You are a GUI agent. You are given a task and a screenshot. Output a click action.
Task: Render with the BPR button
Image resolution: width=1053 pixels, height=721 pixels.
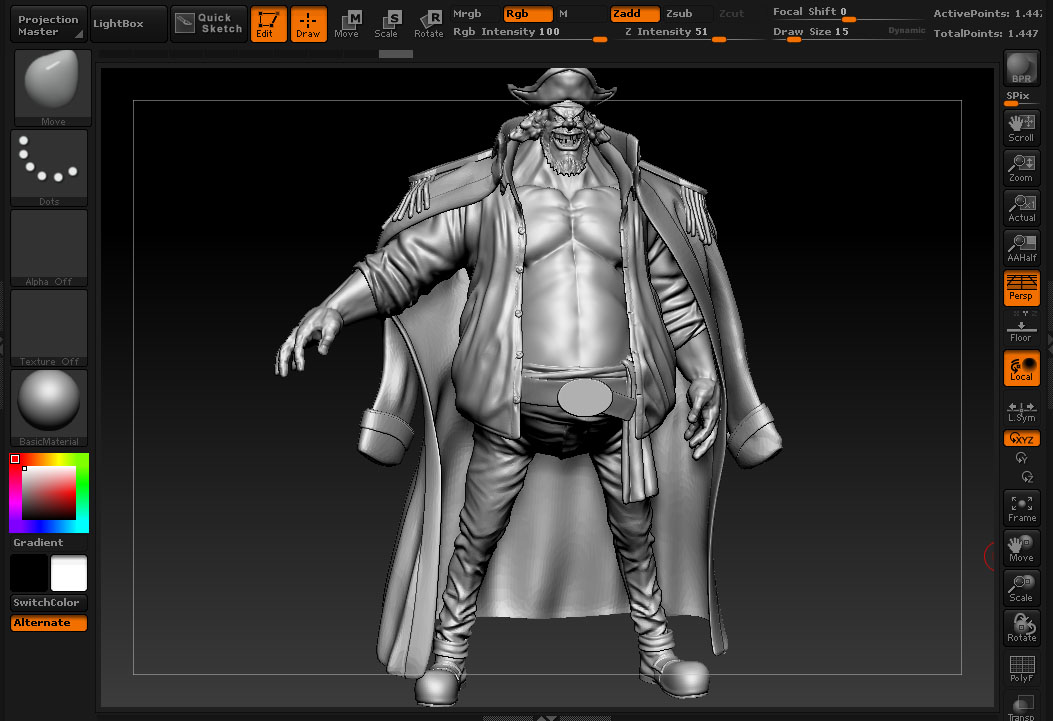point(1021,68)
